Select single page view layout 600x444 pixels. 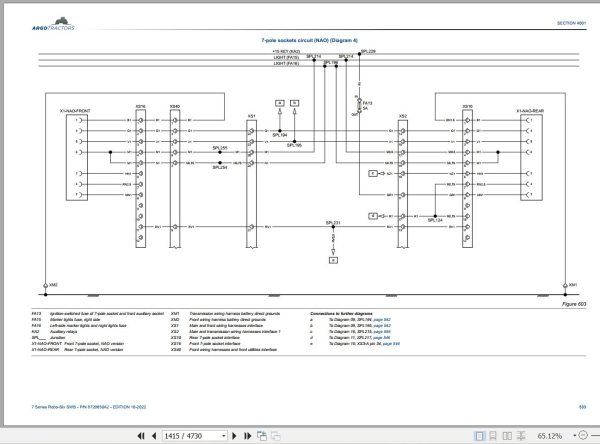(x=479, y=436)
